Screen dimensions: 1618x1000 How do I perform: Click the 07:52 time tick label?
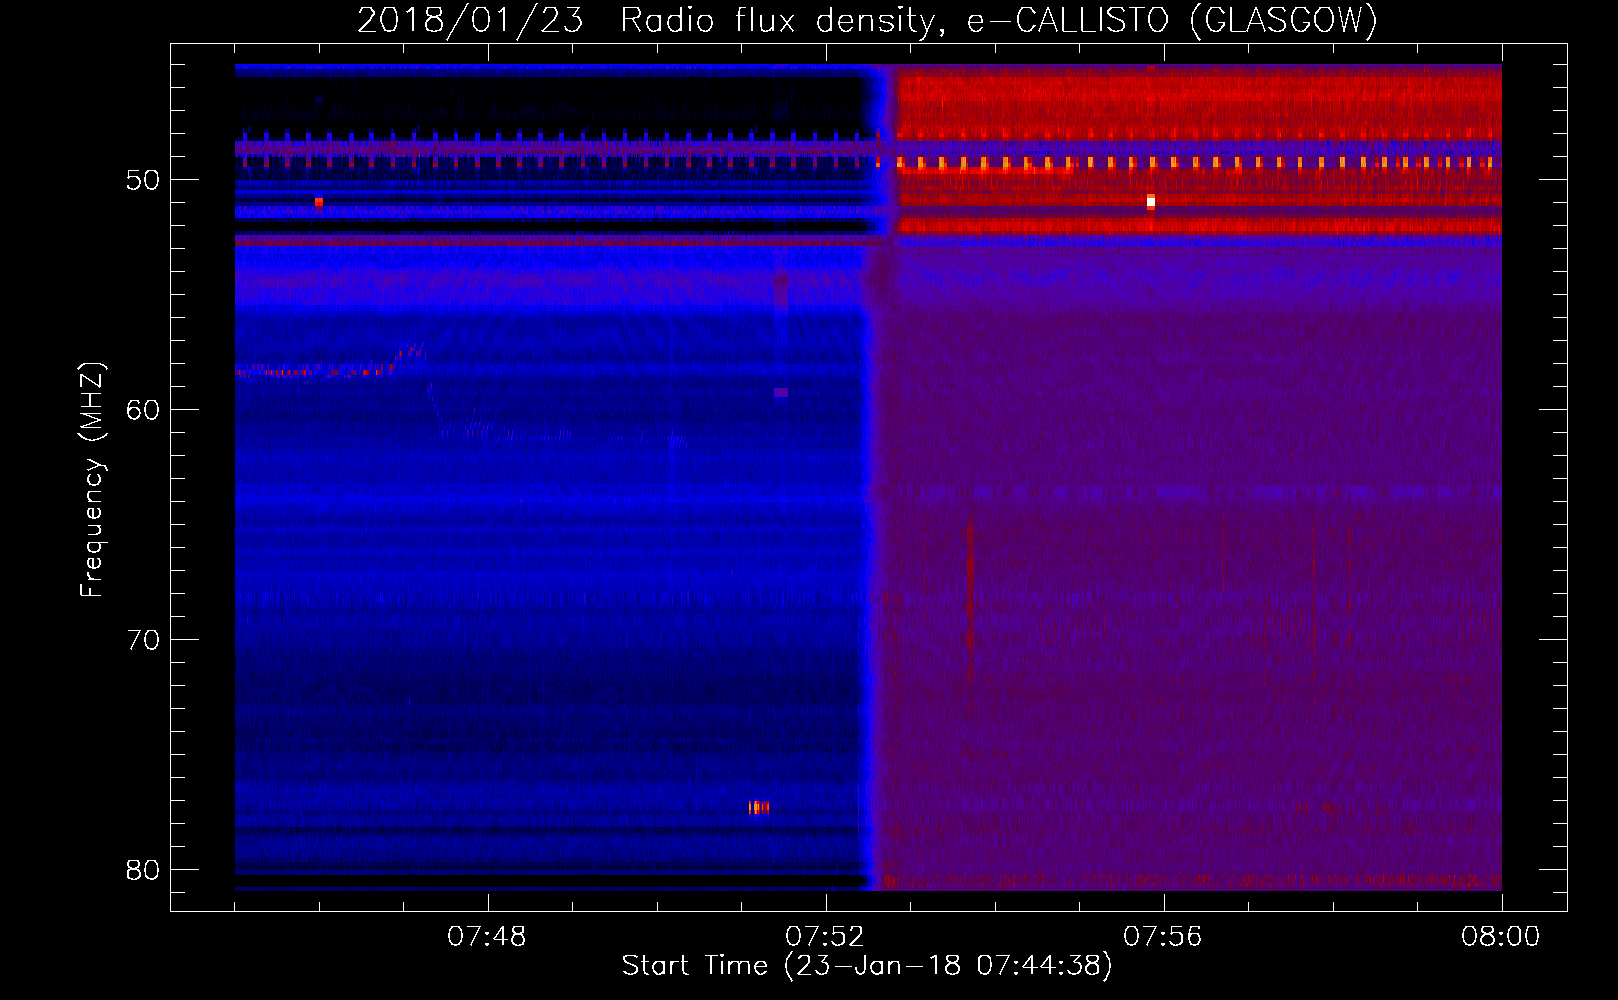pyautogui.click(x=824, y=937)
